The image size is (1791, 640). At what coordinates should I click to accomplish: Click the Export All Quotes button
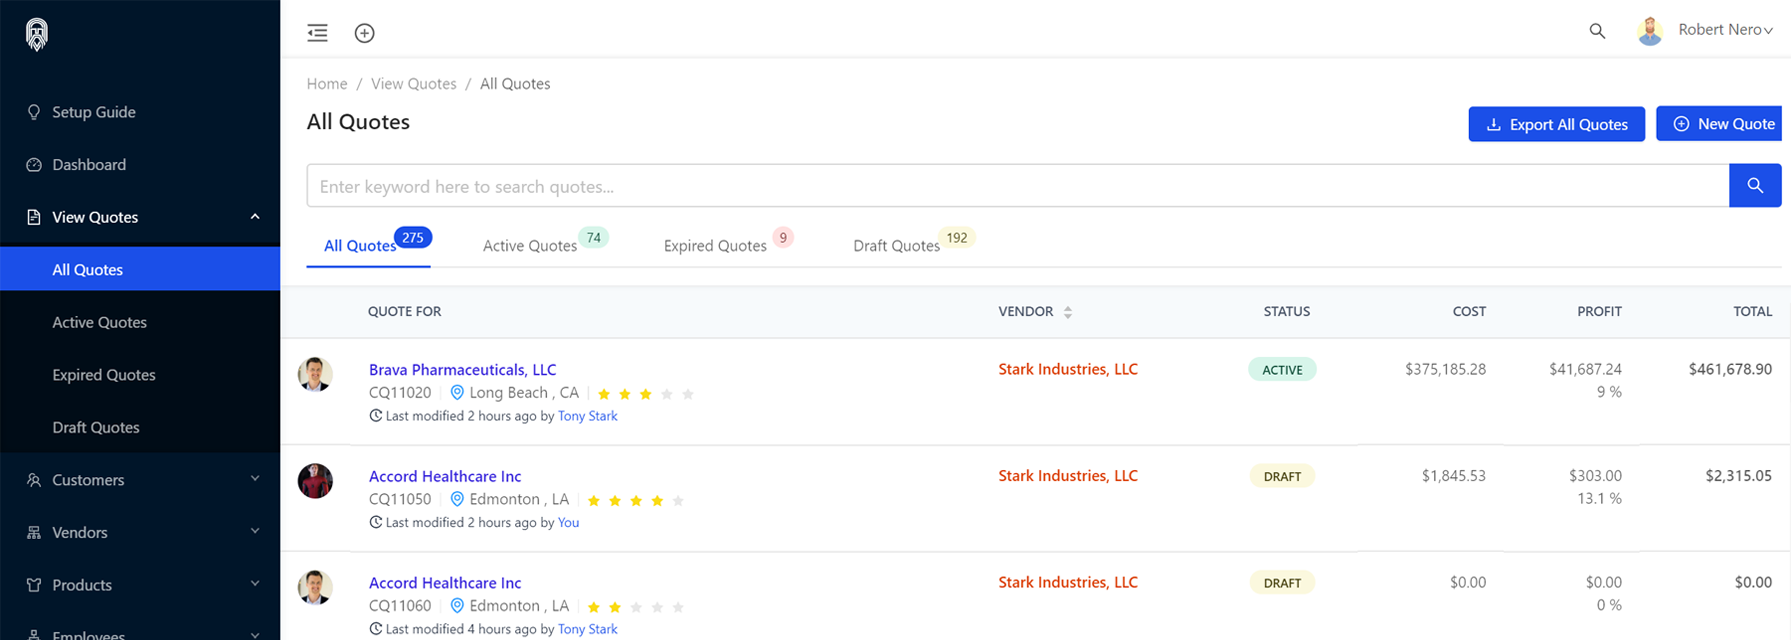pos(1556,124)
